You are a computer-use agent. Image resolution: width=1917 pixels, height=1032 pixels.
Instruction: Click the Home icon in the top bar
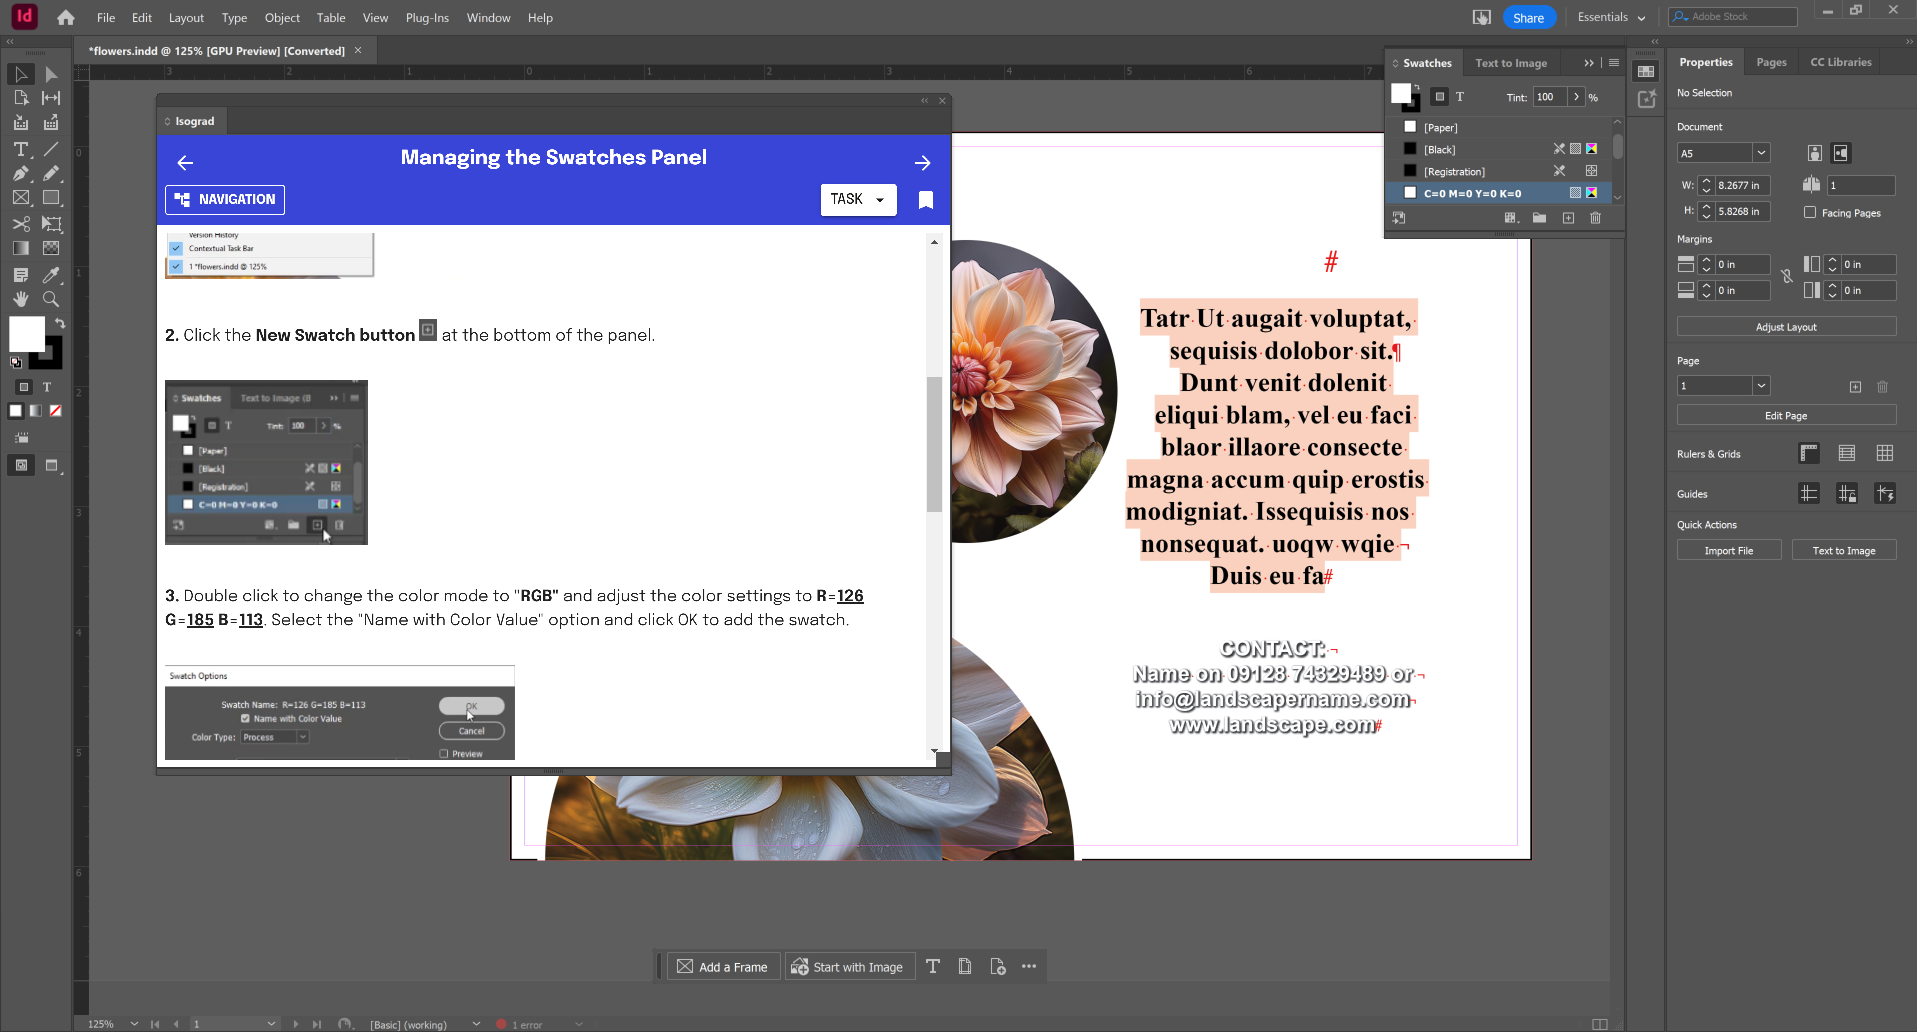[66, 17]
